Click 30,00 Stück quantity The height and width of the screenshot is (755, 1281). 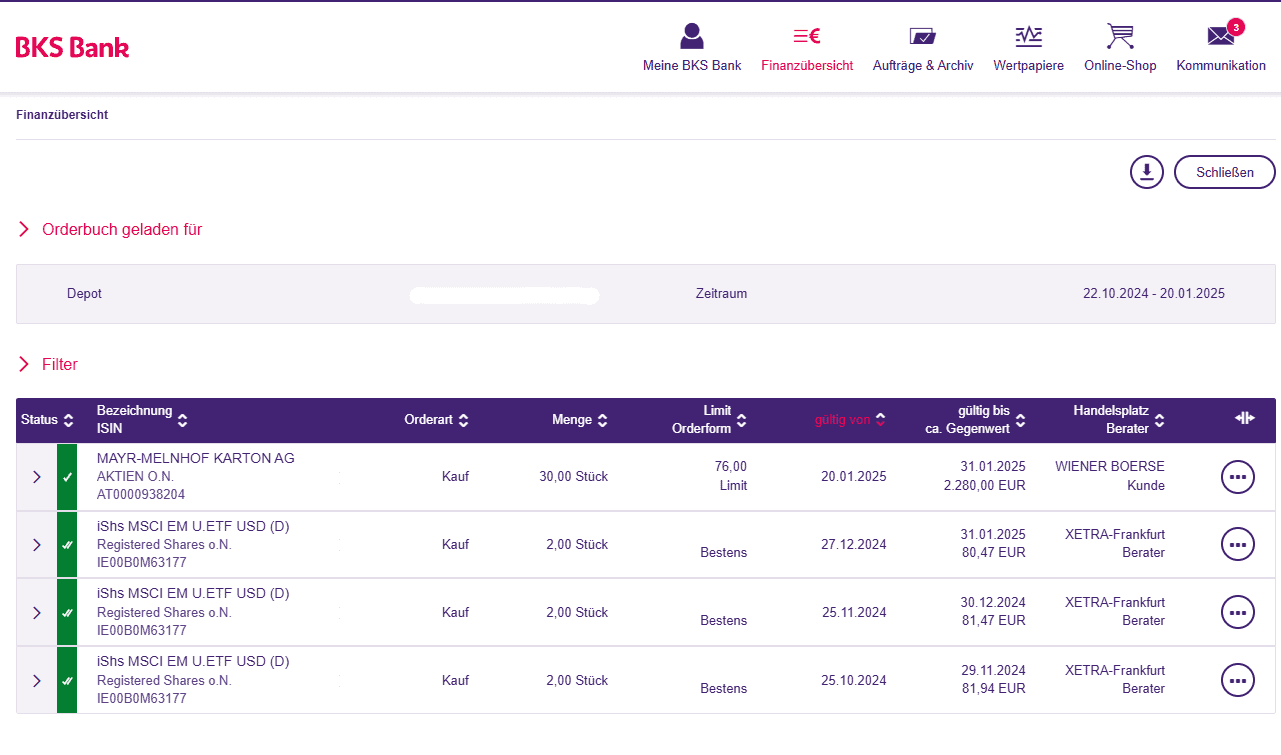click(573, 476)
